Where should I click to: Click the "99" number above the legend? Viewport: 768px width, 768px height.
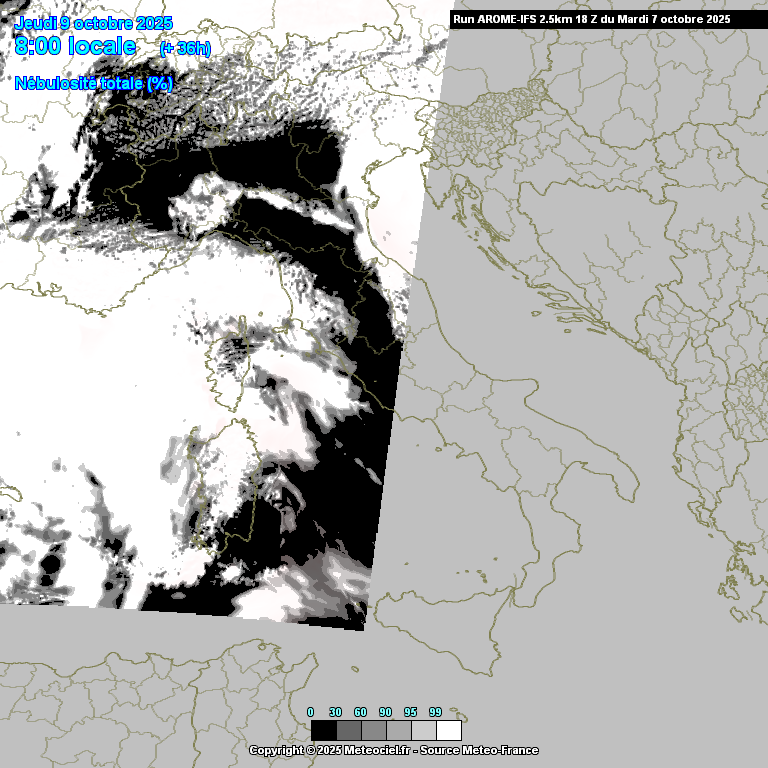(435, 711)
